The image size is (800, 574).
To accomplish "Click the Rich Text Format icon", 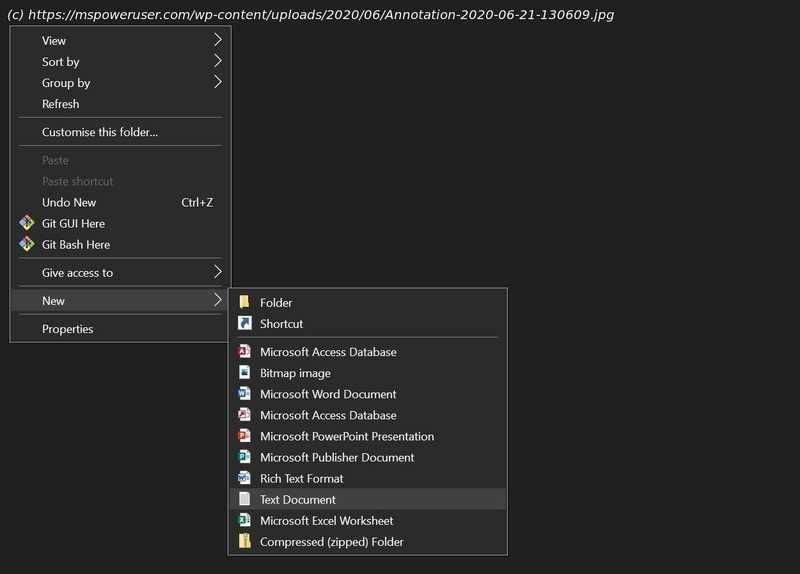I will pos(244,478).
